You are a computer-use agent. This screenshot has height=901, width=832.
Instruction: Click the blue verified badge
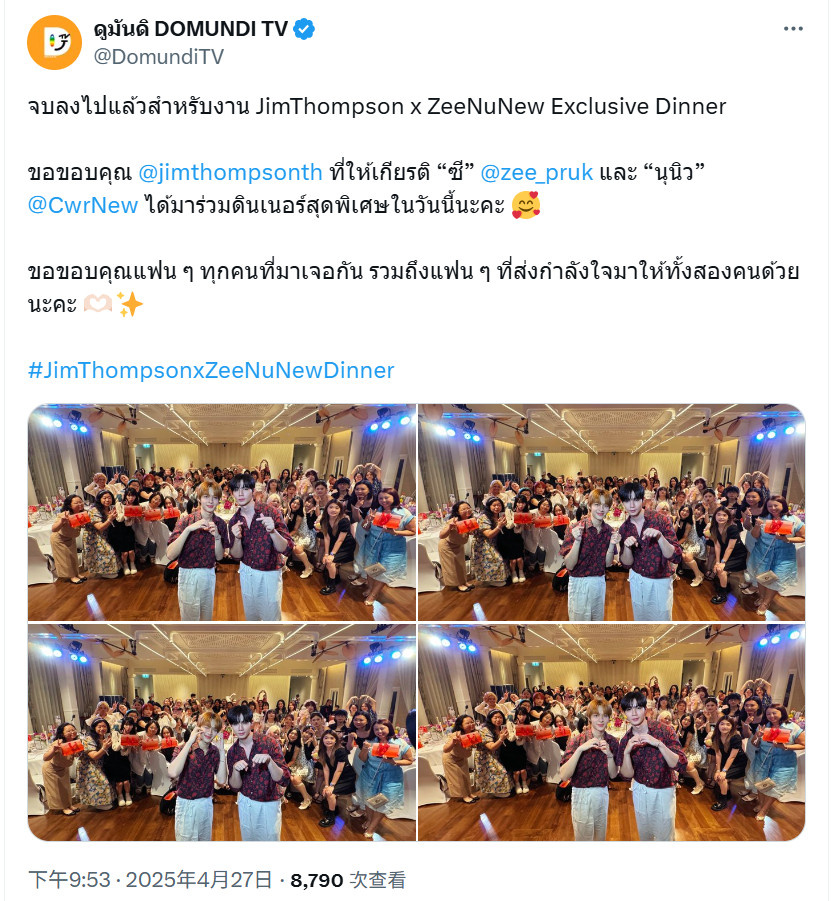pos(304,29)
